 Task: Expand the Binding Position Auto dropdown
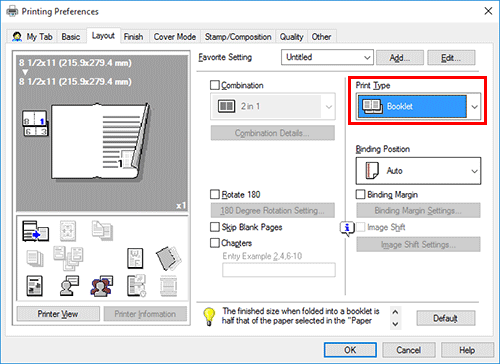point(418,171)
